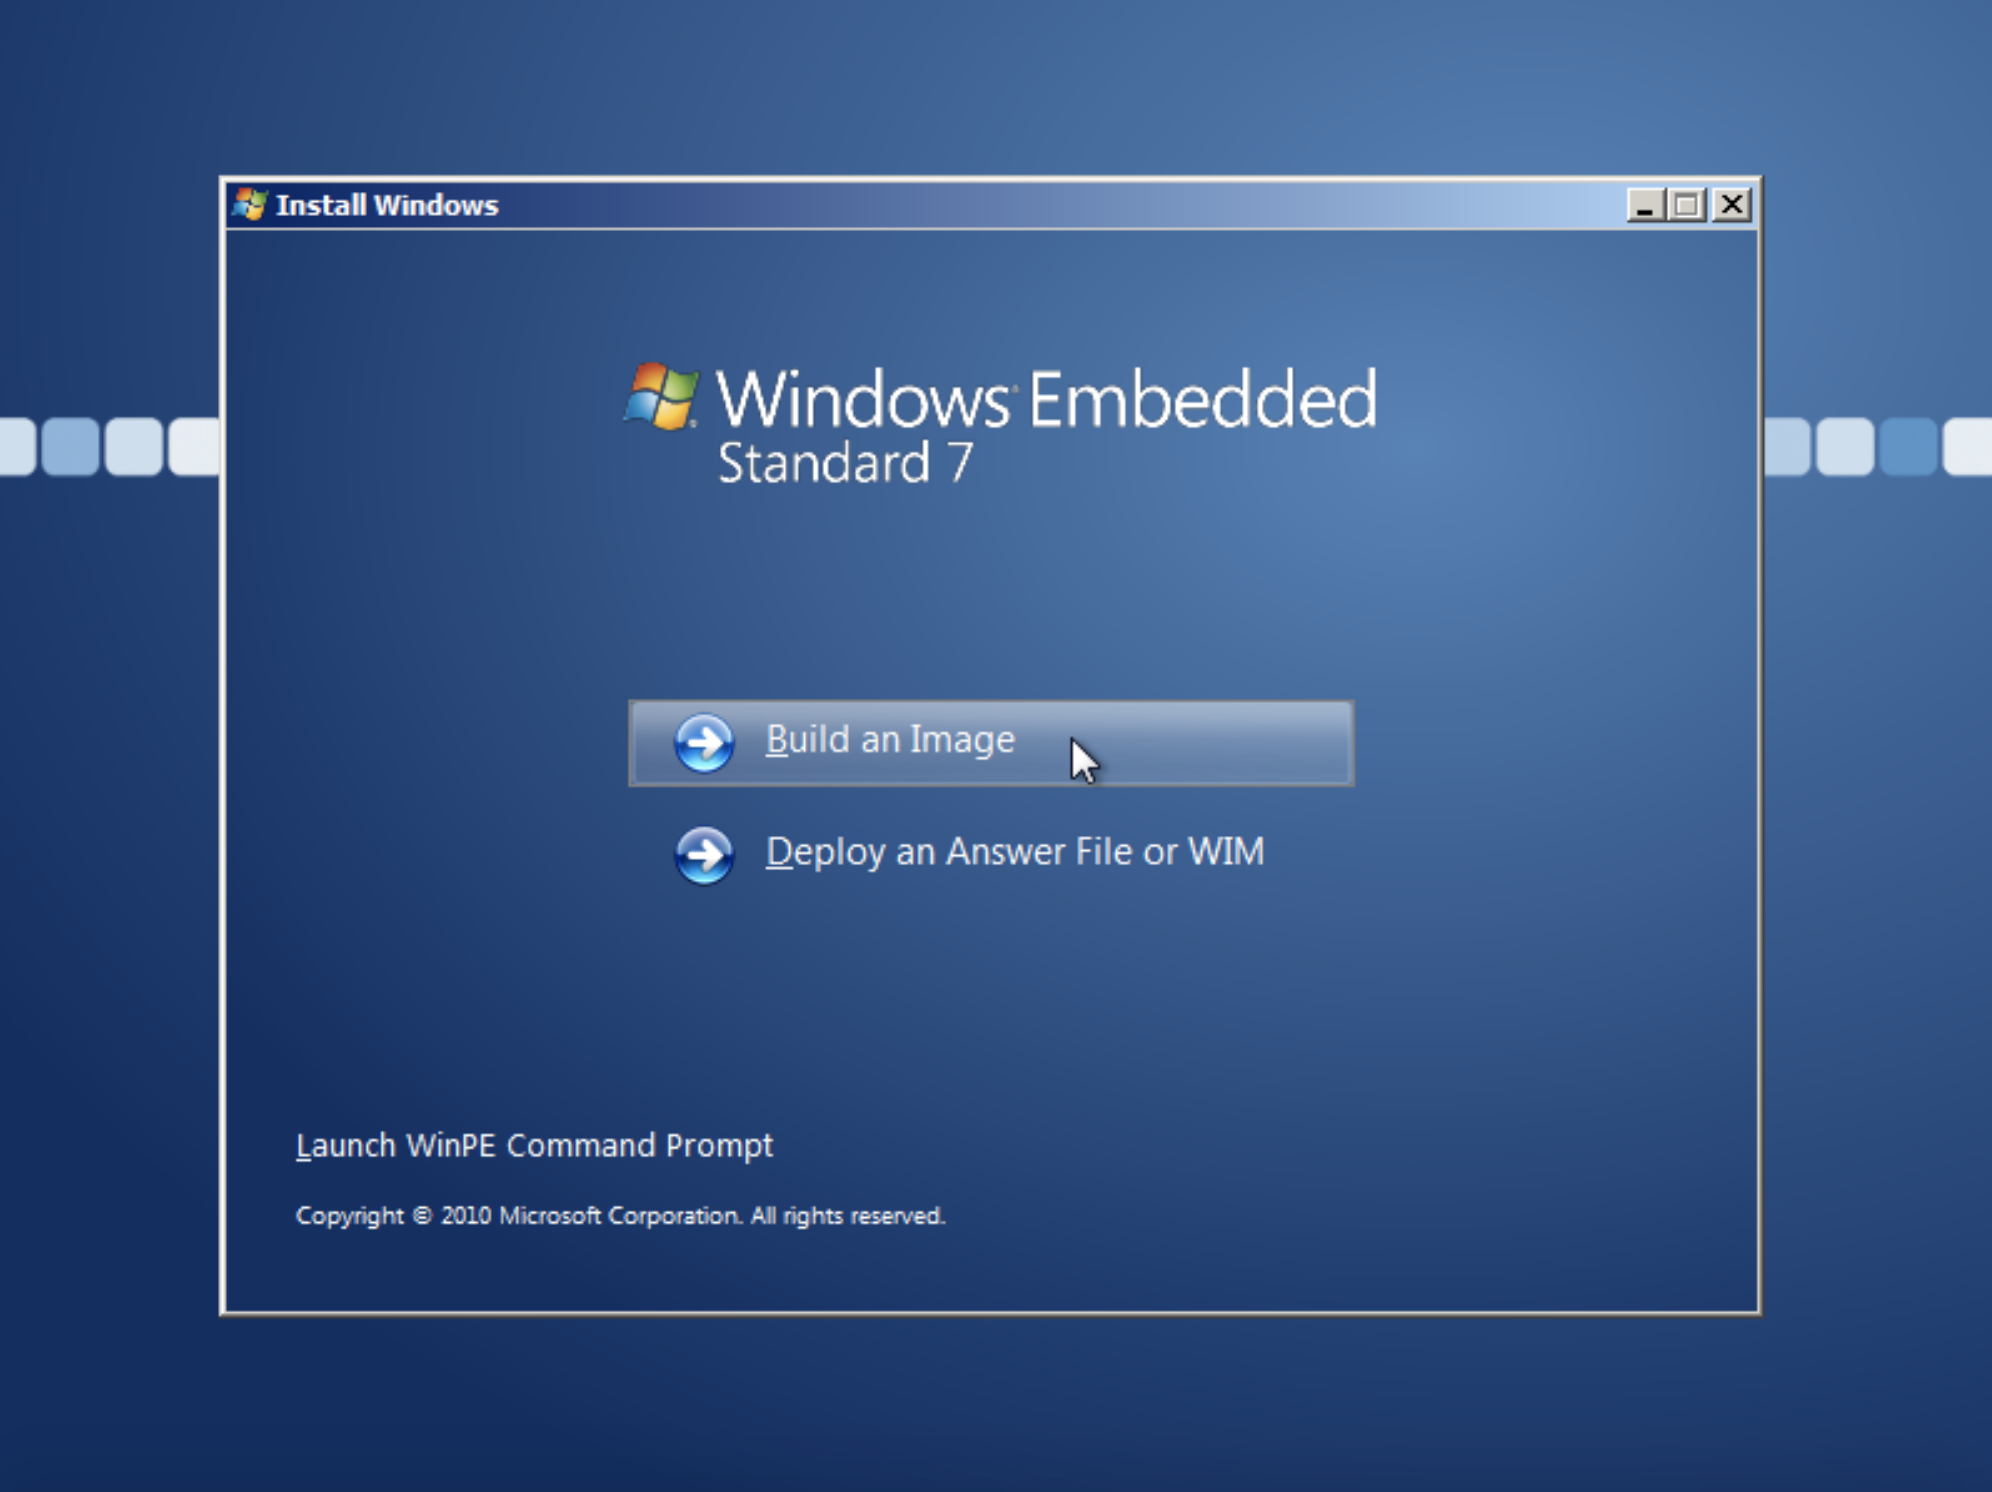Image resolution: width=1992 pixels, height=1492 pixels.
Task: Maximize the Install Windows window
Action: (1687, 205)
